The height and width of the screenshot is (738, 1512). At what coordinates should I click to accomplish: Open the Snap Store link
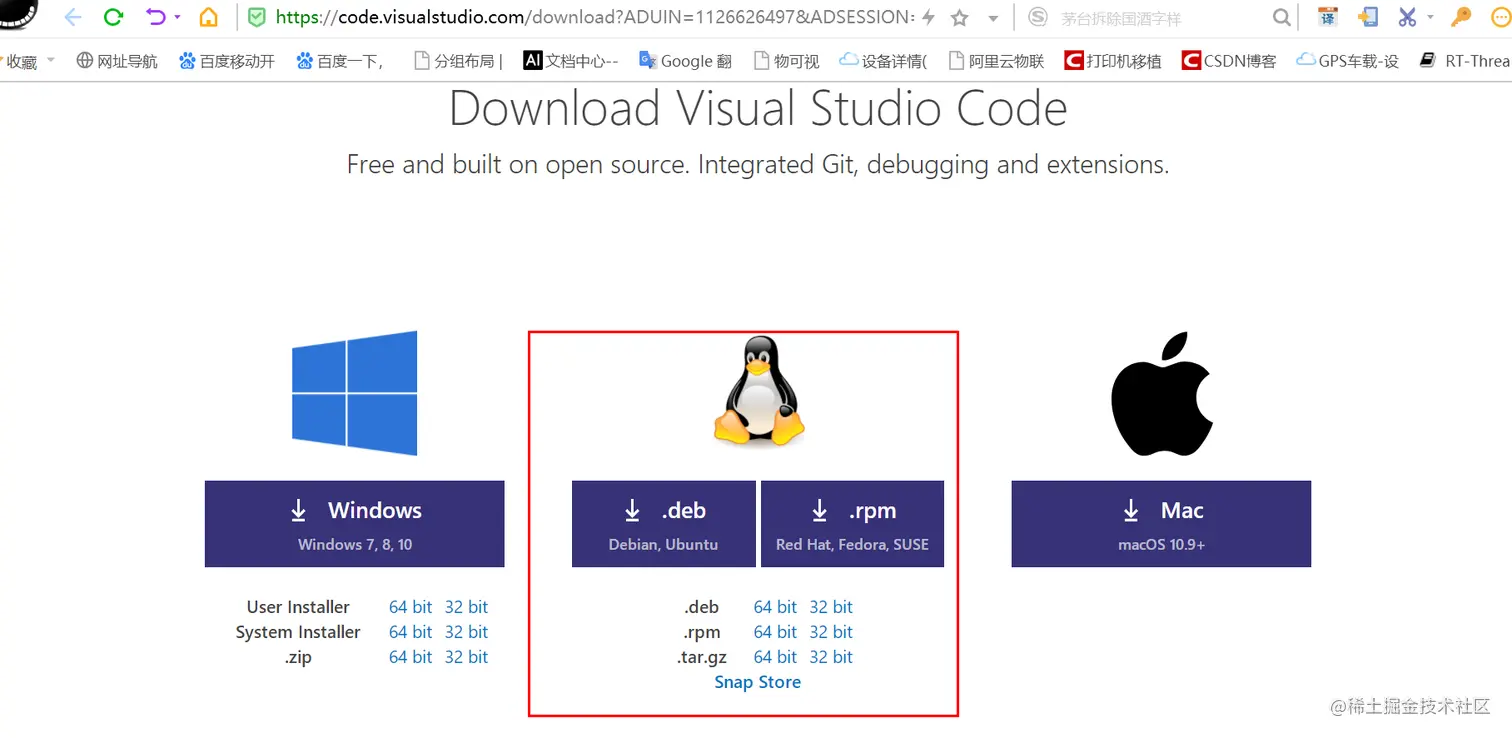(x=757, y=682)
